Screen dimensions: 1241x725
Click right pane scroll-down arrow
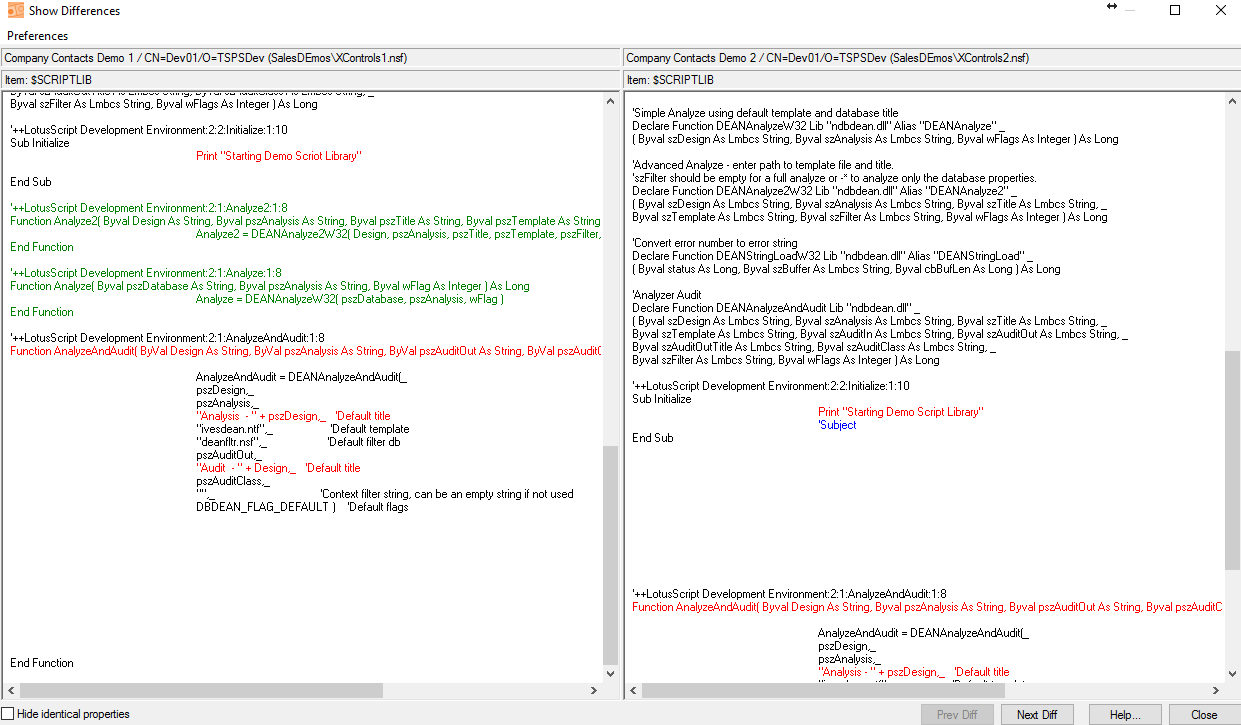(x=1232, y=675)
